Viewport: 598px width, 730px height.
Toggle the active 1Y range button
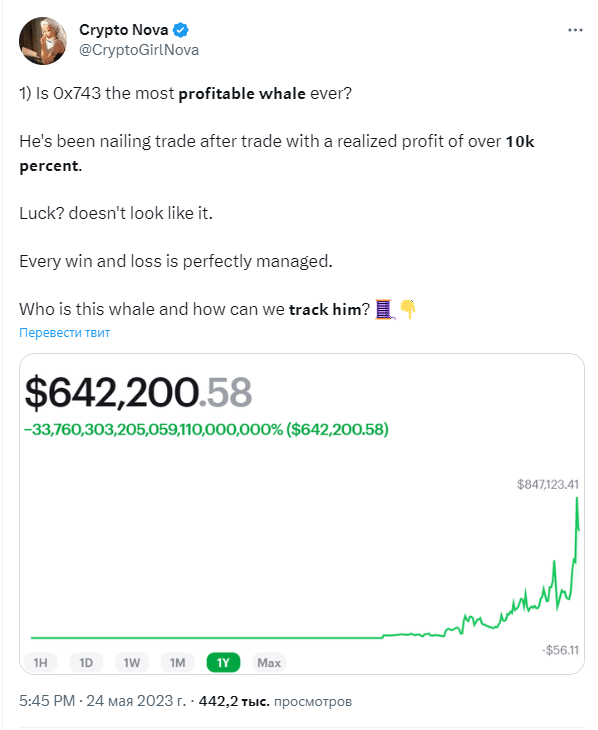pos(223,662)
